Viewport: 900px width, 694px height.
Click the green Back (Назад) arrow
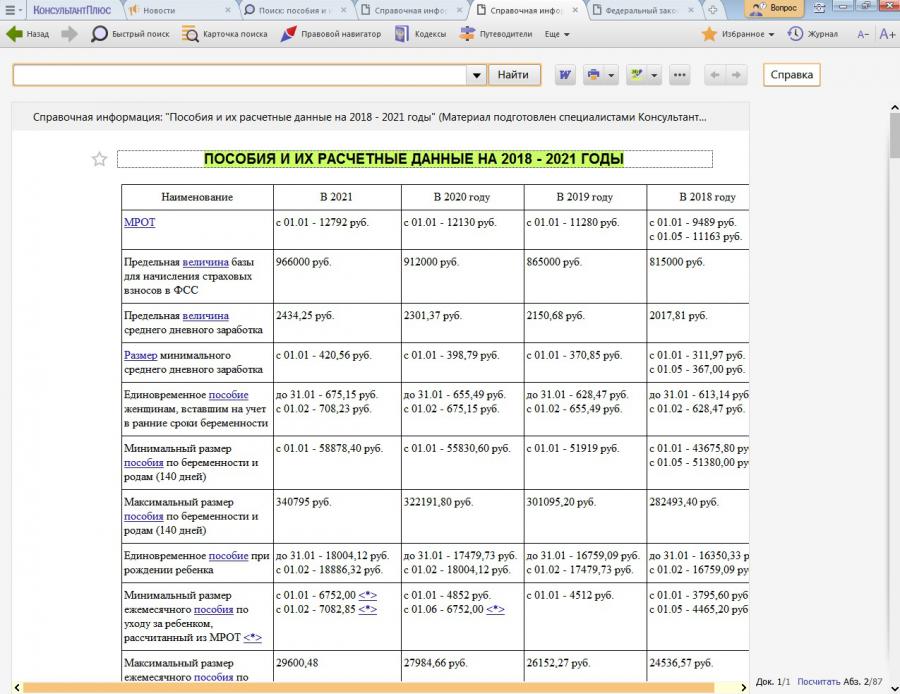[x=15, y=34]
